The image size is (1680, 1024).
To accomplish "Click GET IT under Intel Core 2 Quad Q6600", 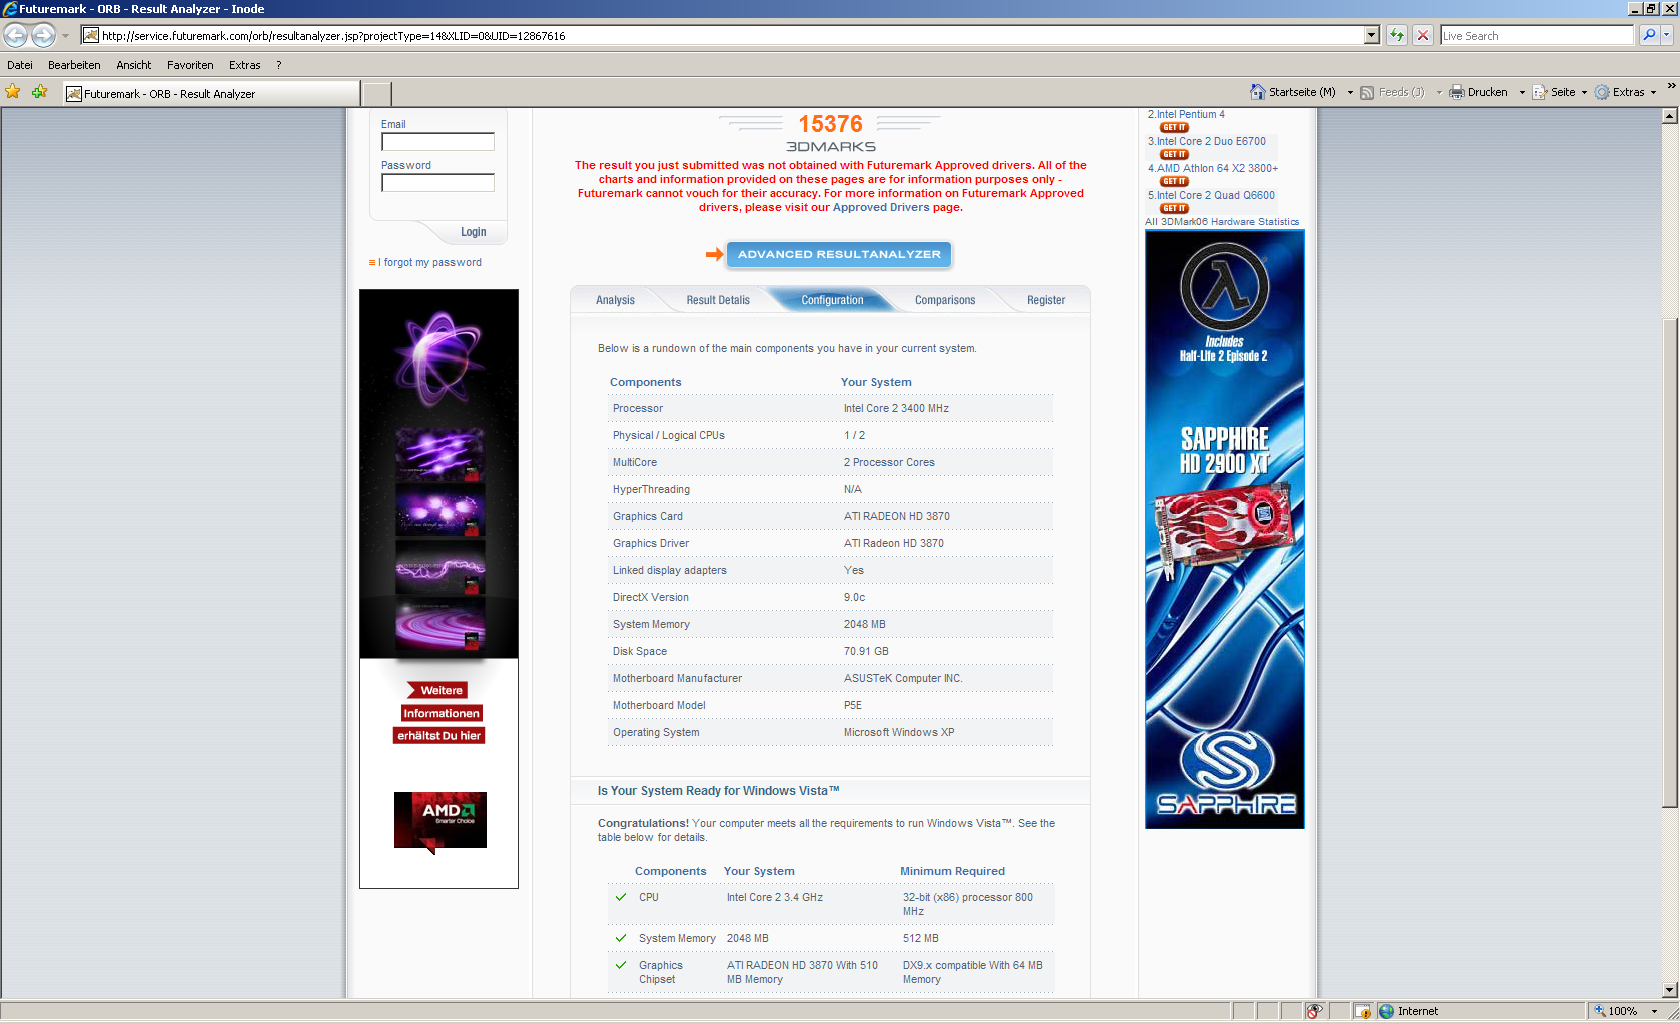I will pos(1174,208).
